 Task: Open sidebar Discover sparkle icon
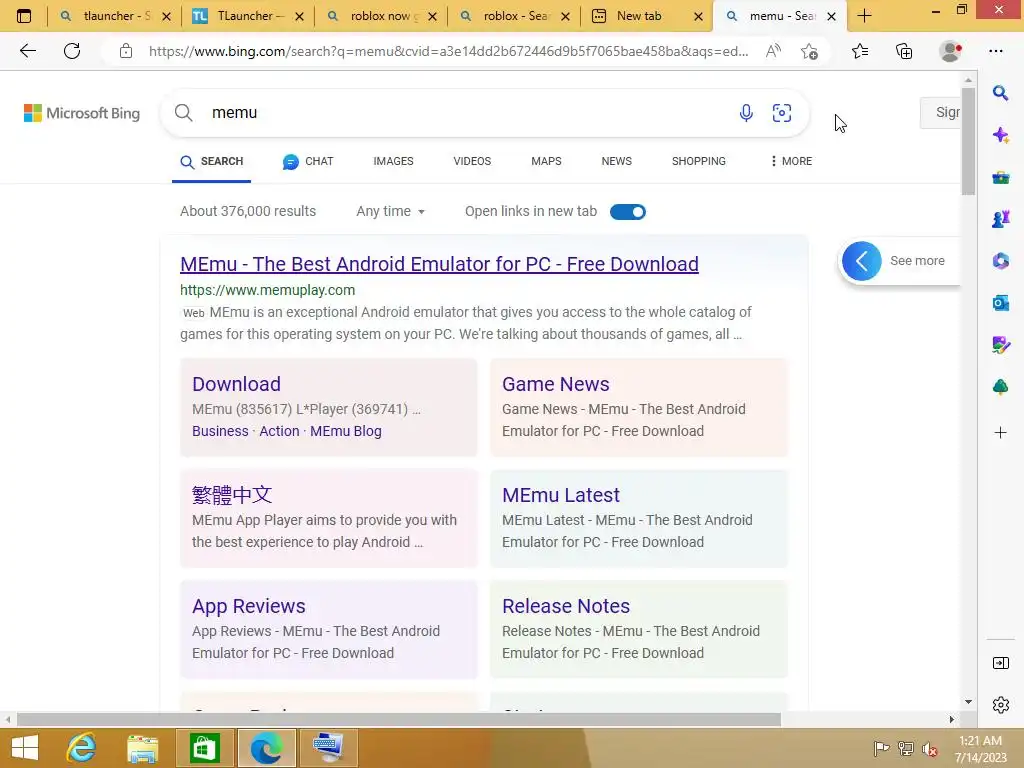[x=1000, y=135]
